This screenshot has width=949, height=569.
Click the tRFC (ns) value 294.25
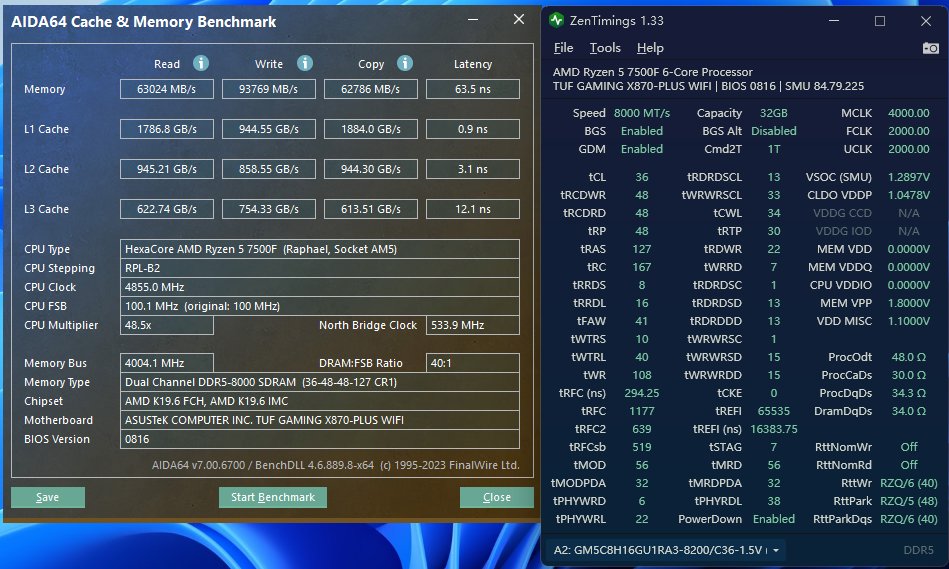tap(642, 393)
